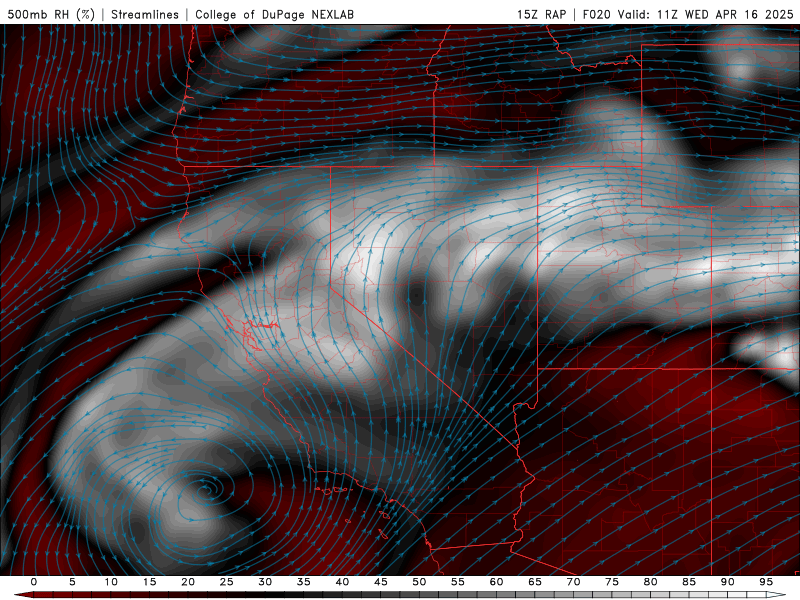The width and height of the screenshot is (800, 600).
Task: Click the colorbar value label "90"
Action: pos(727,582)
